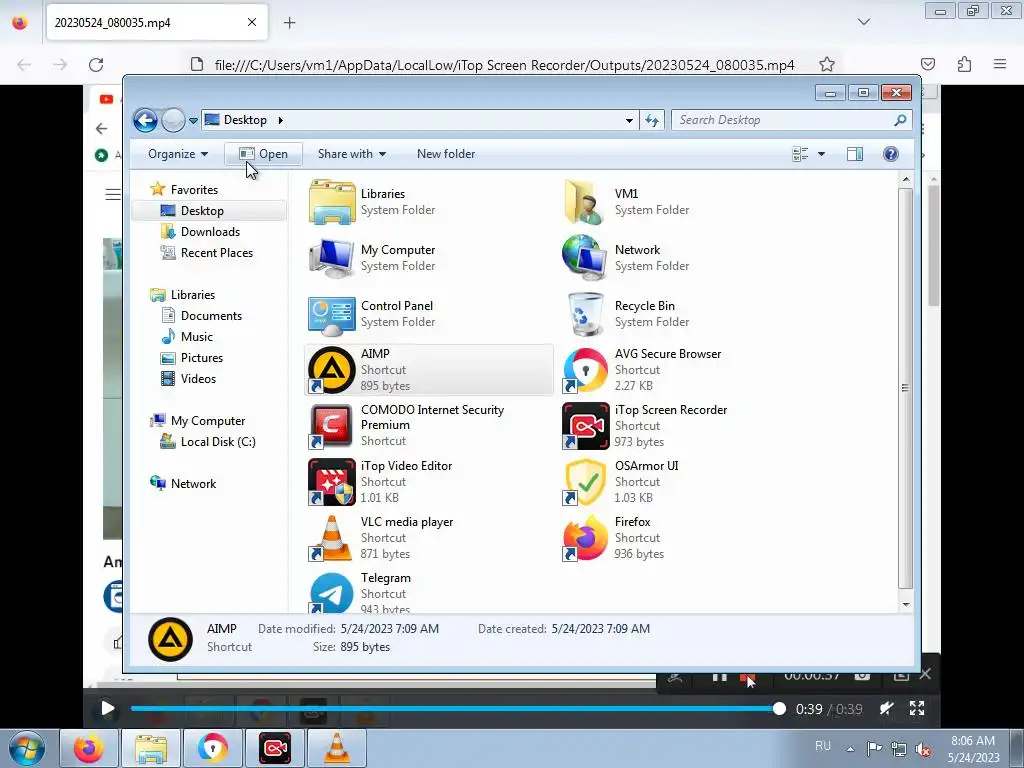
Task: Open Documents library in the sidebar
Action: click(x=211, y=316)
